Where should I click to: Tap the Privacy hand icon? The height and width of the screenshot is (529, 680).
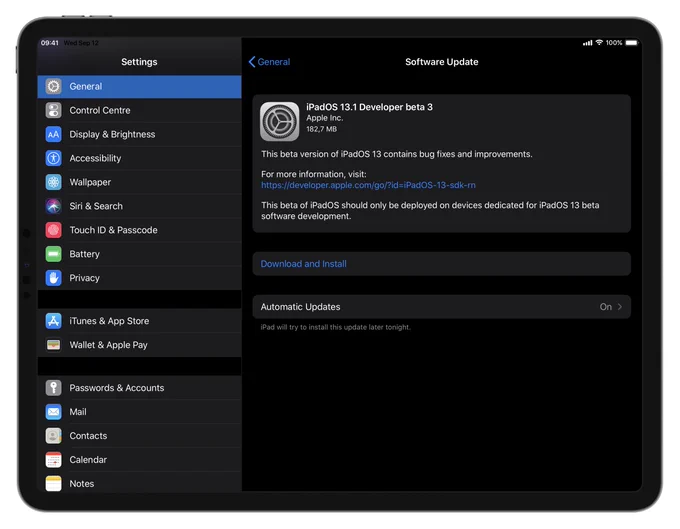[x=53, y=278]
